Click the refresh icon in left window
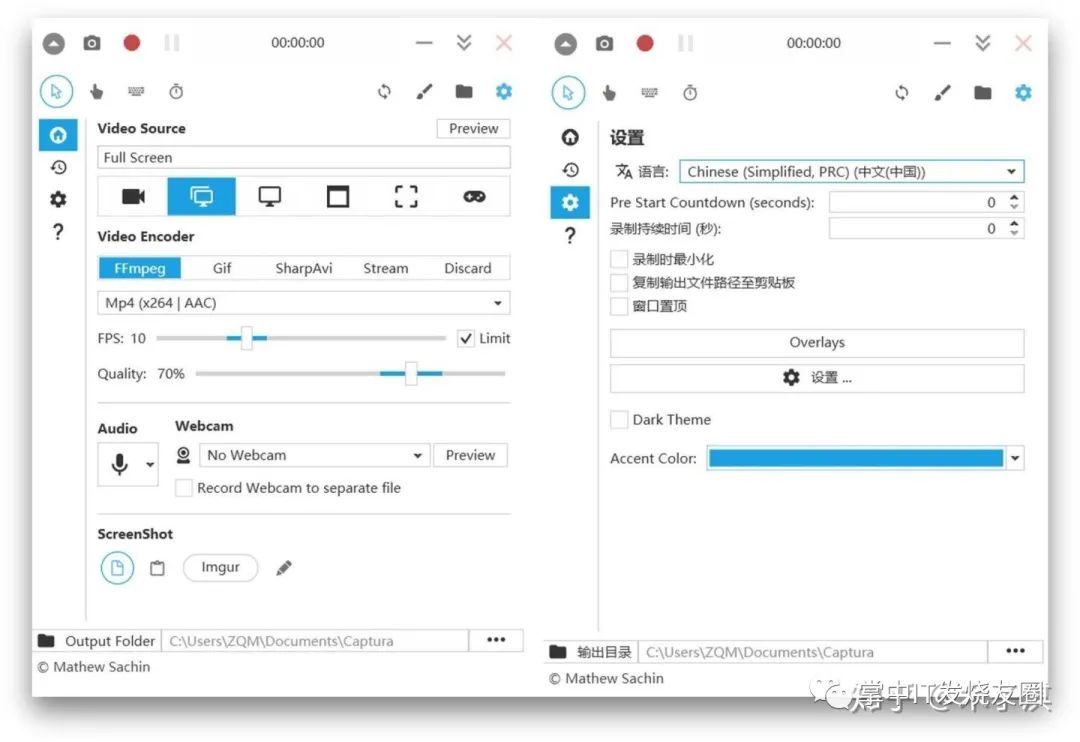Screen dimensions: 1080x742 [384, 91]
